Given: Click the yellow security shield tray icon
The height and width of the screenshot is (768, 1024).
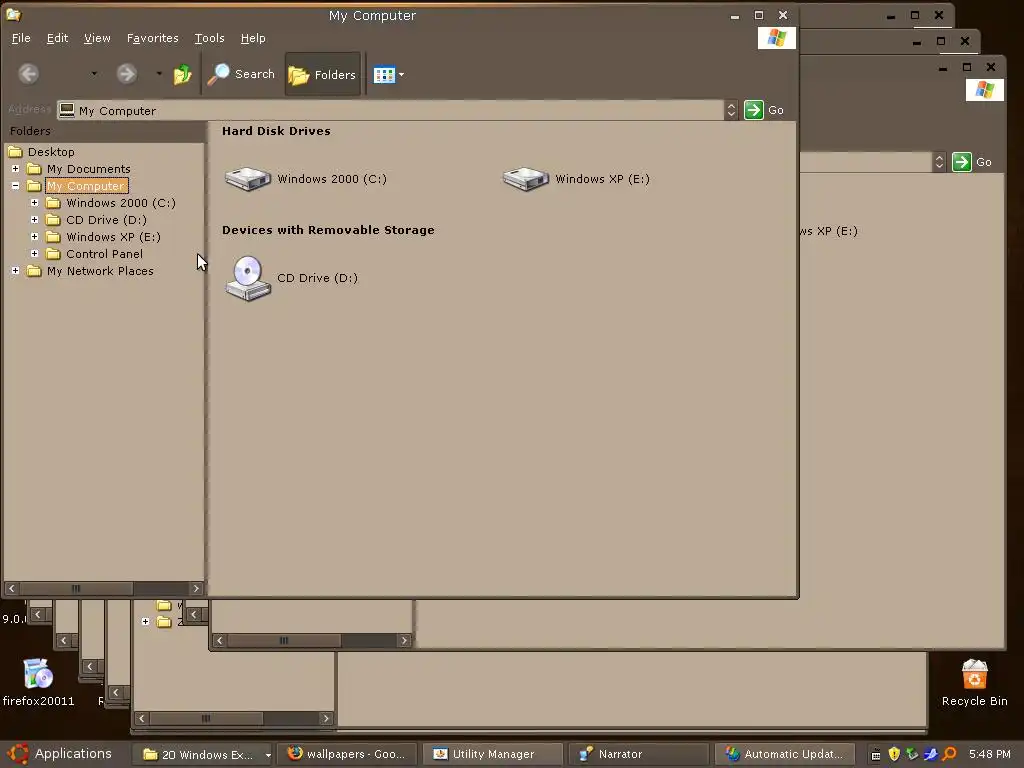Looking at the screenshot, I should click(x=894, y=754).
